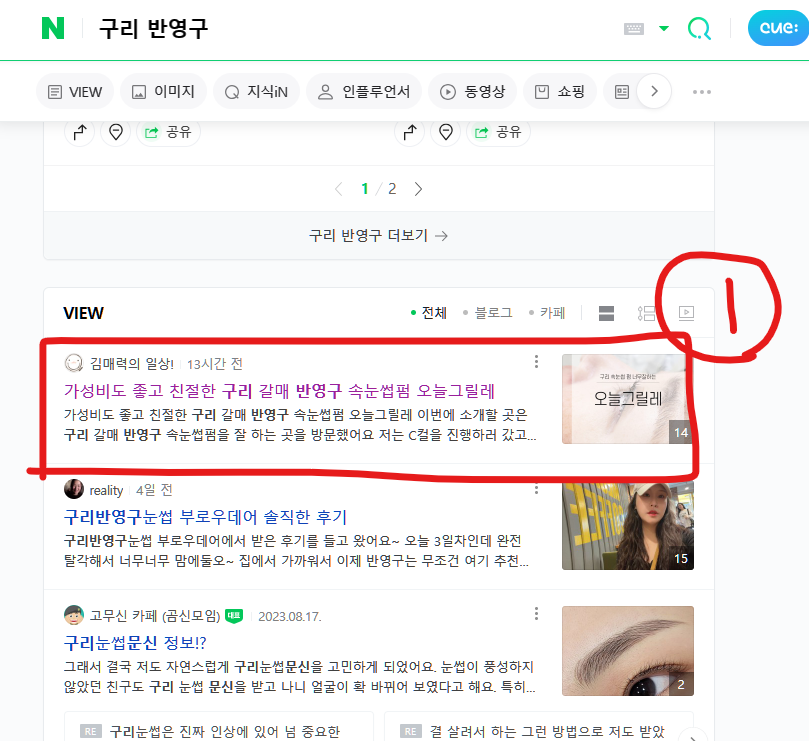The width and height of the screenshot is (809, 741).
Task: Click 김매력의 일상! profile avatar
Action: tap(74, 363)
